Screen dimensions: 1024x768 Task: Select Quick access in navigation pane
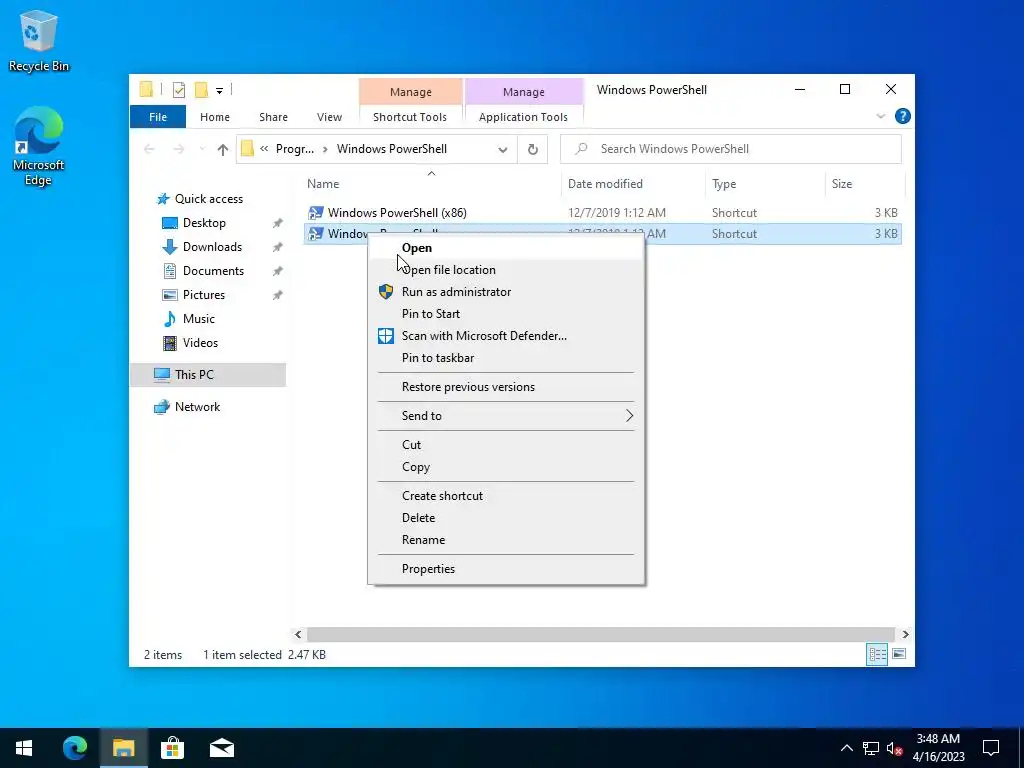(x=208, y=199)
